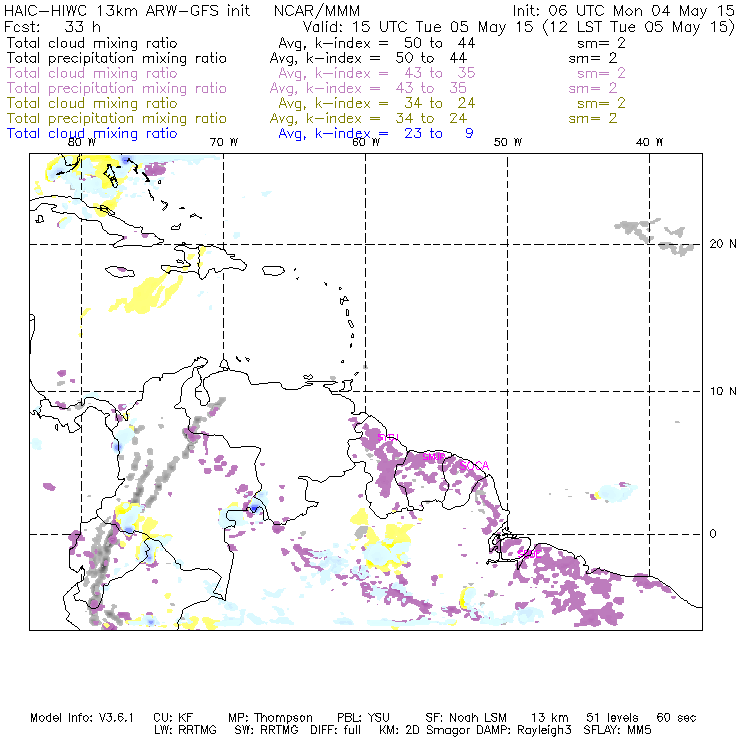Click 'Valid: 15 UTC Tue 05 May 15' text
The image size is (740, 740).
coord(418,27)
